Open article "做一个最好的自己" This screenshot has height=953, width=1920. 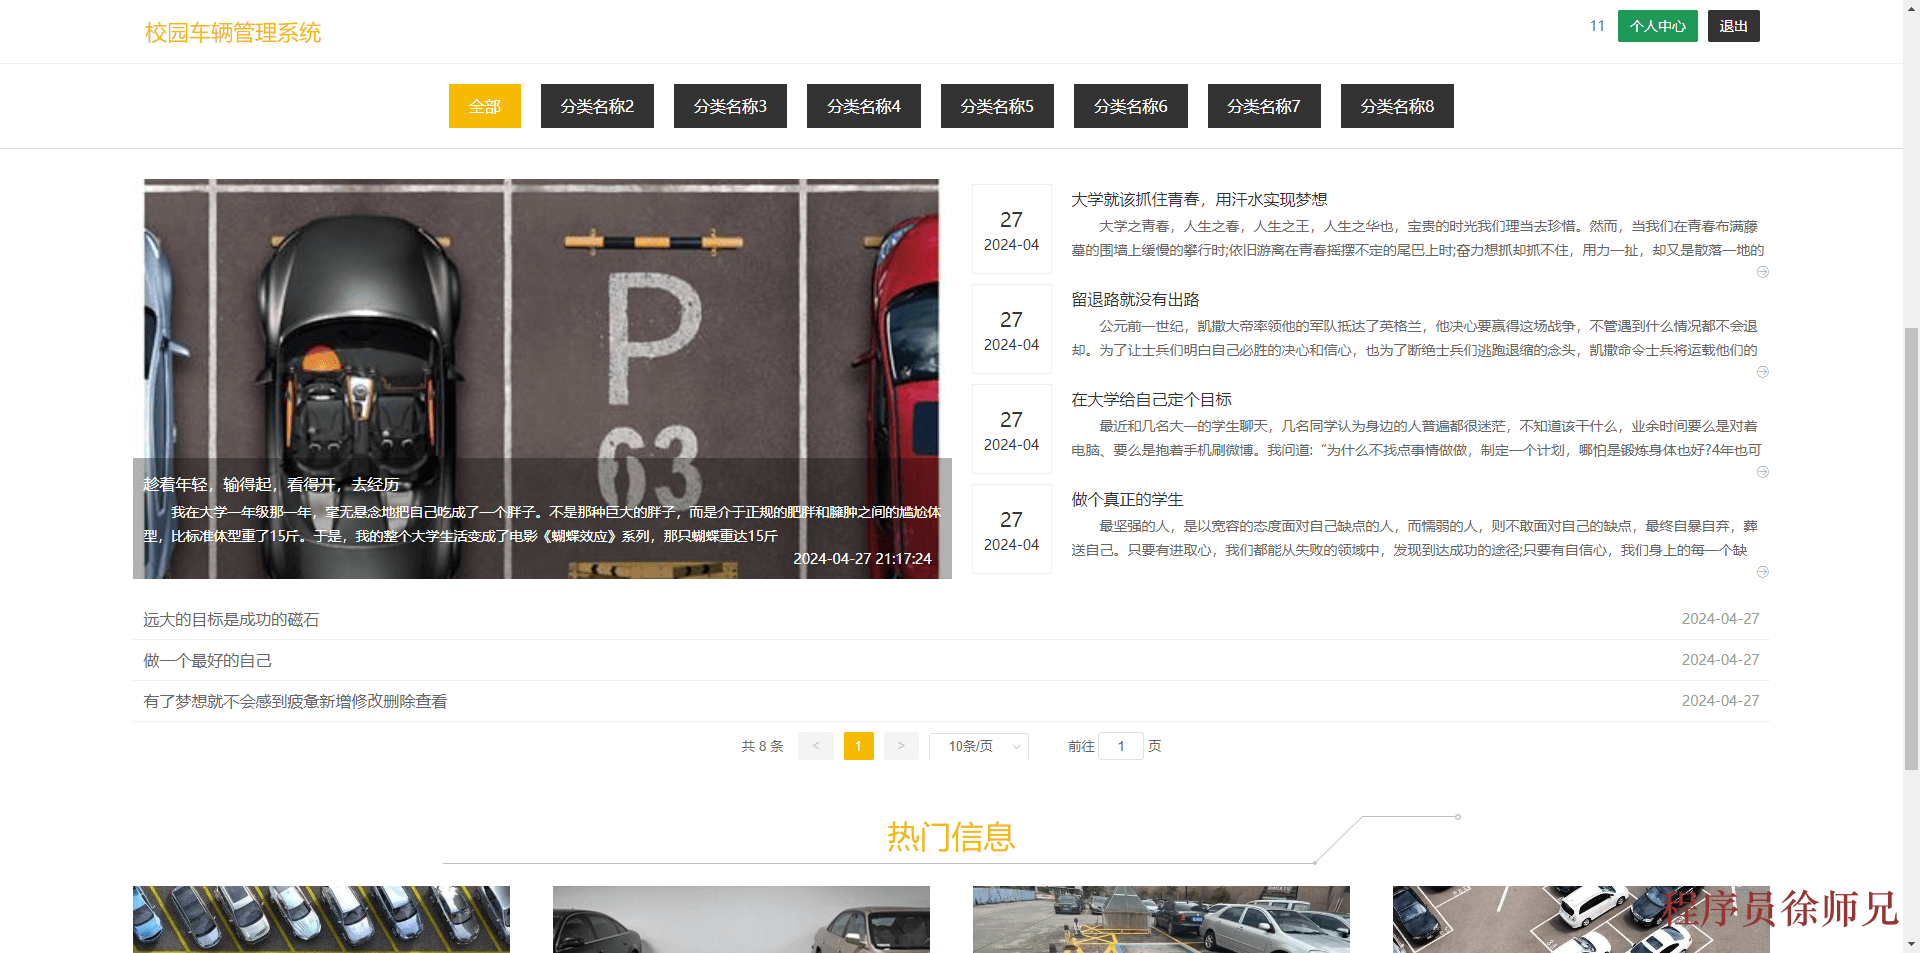click(206, 660)
